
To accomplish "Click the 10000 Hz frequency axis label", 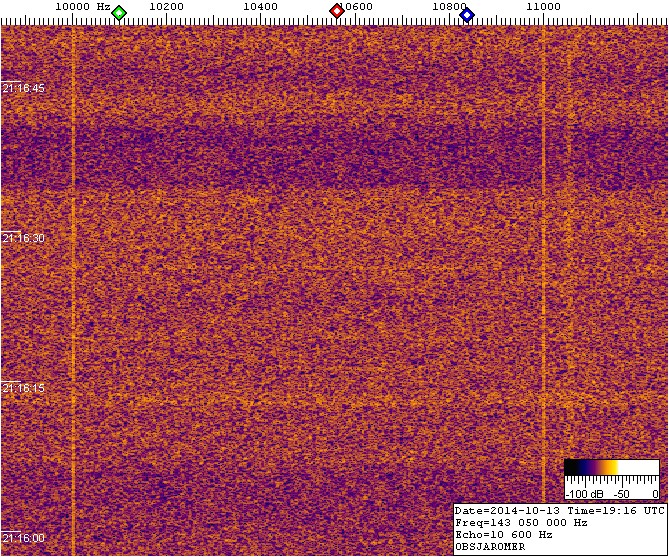I will pyautogui.click(x=82, y=7).
